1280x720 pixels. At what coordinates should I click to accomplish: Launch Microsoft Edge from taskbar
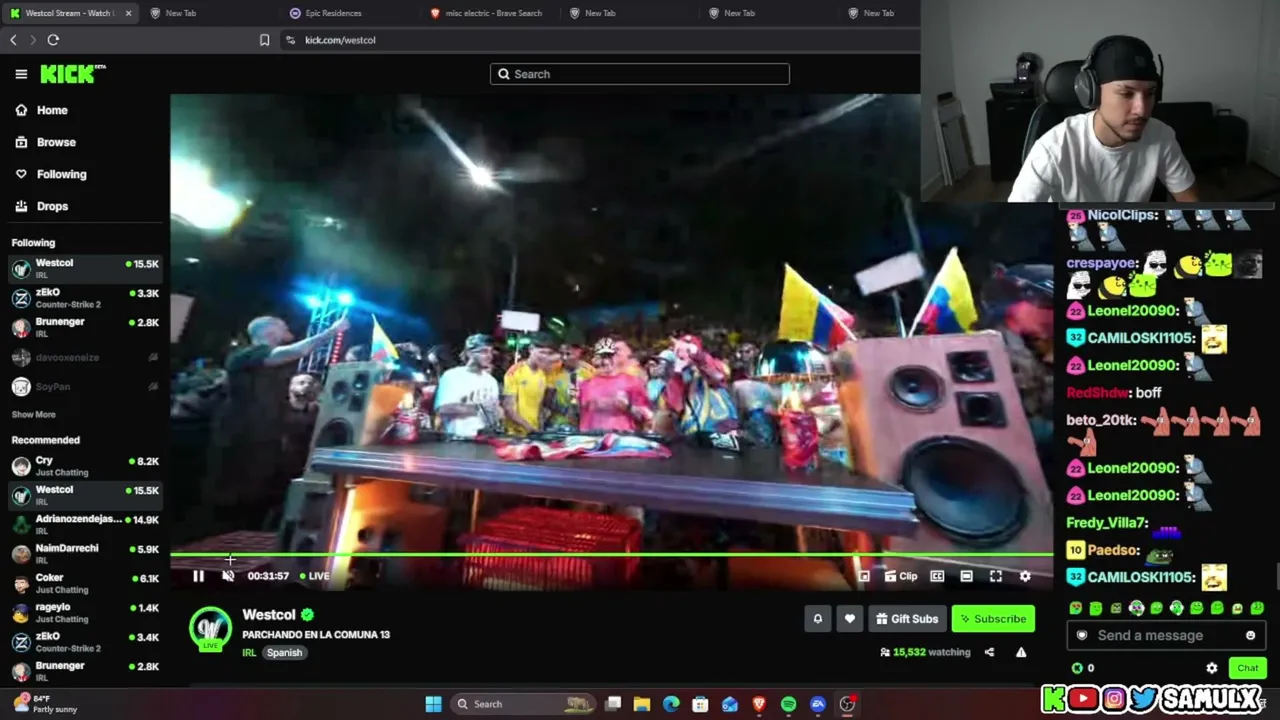tap(671, 704)
